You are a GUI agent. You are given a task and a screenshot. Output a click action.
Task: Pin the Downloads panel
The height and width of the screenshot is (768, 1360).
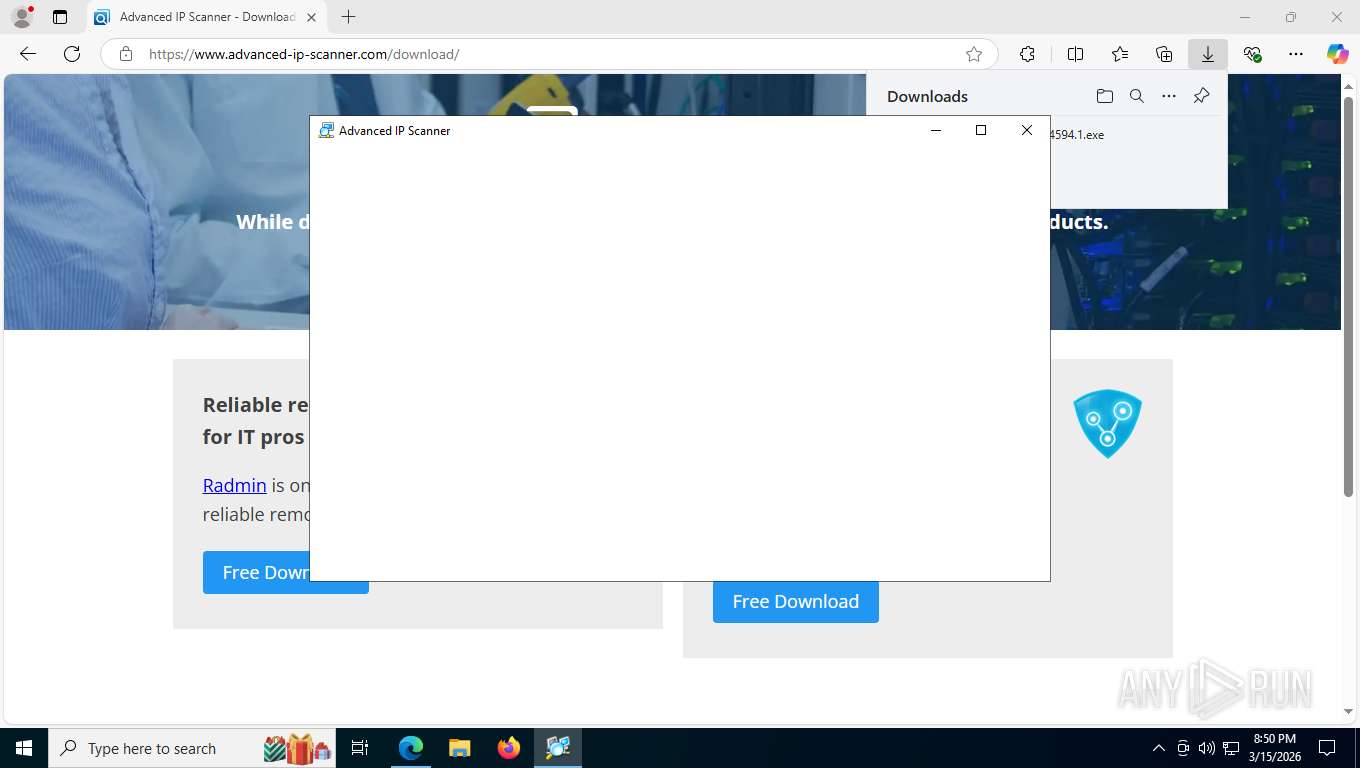pyautogui.click(x=1202, y=96)
